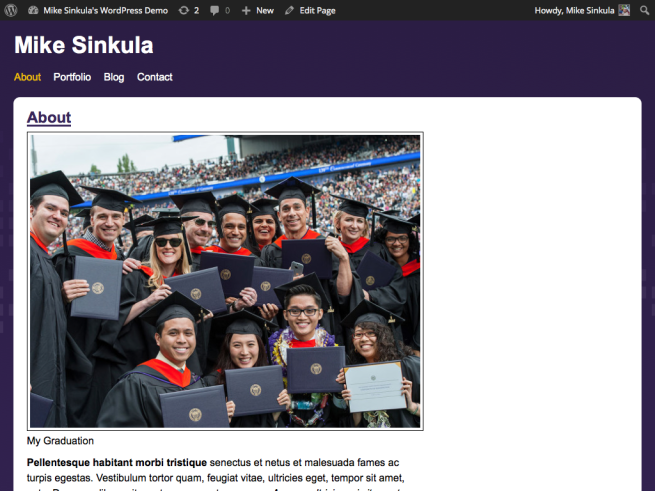Open the Howdy, Mike Sinkula account menu

click(574, 10)
